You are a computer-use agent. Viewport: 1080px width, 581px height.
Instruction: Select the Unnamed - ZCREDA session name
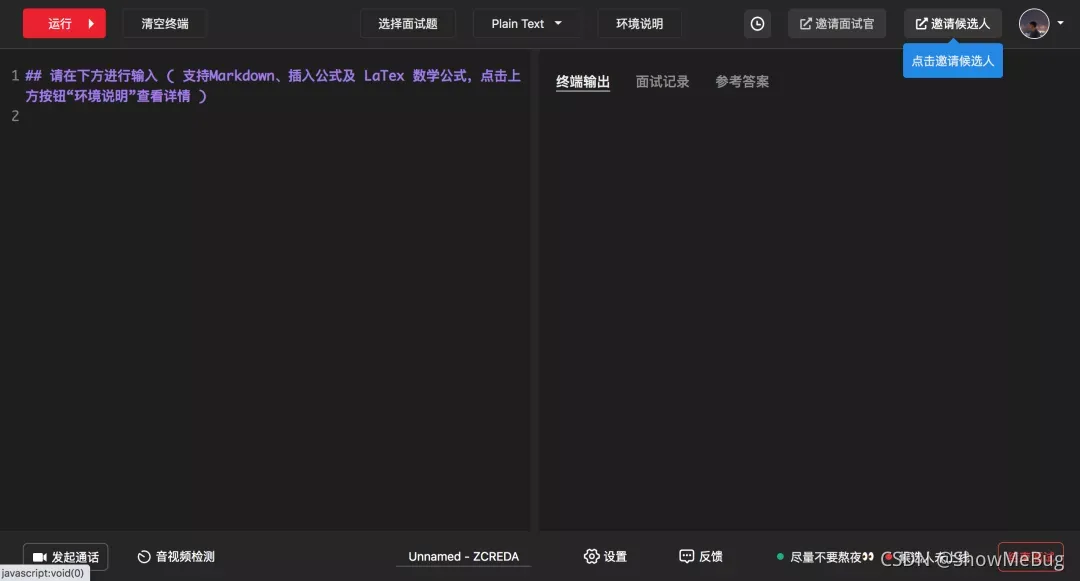click(x=464, y=556)
